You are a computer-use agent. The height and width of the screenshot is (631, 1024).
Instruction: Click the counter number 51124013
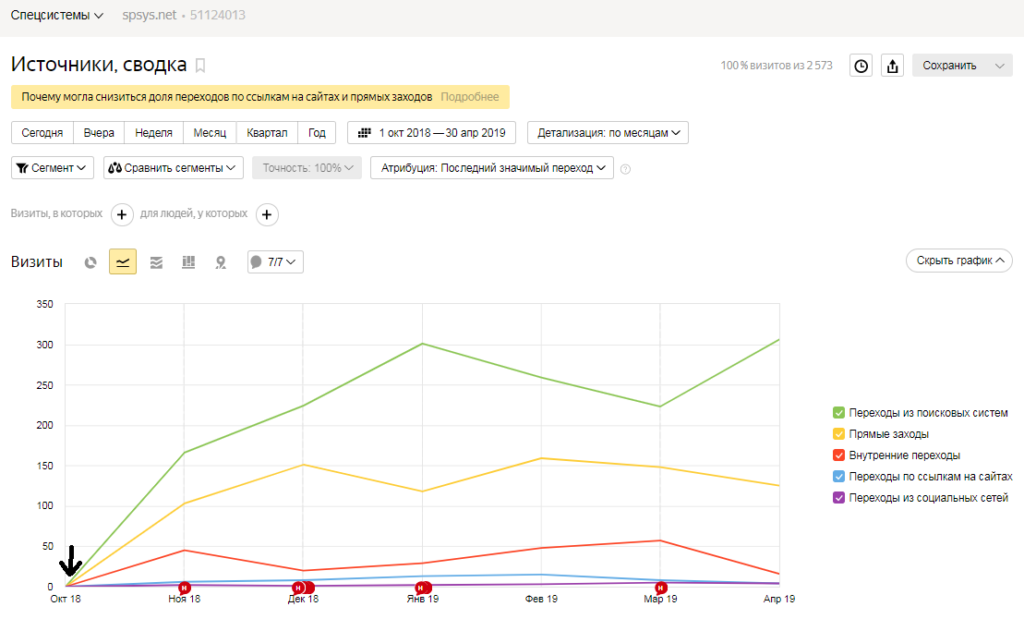(217, 15)
